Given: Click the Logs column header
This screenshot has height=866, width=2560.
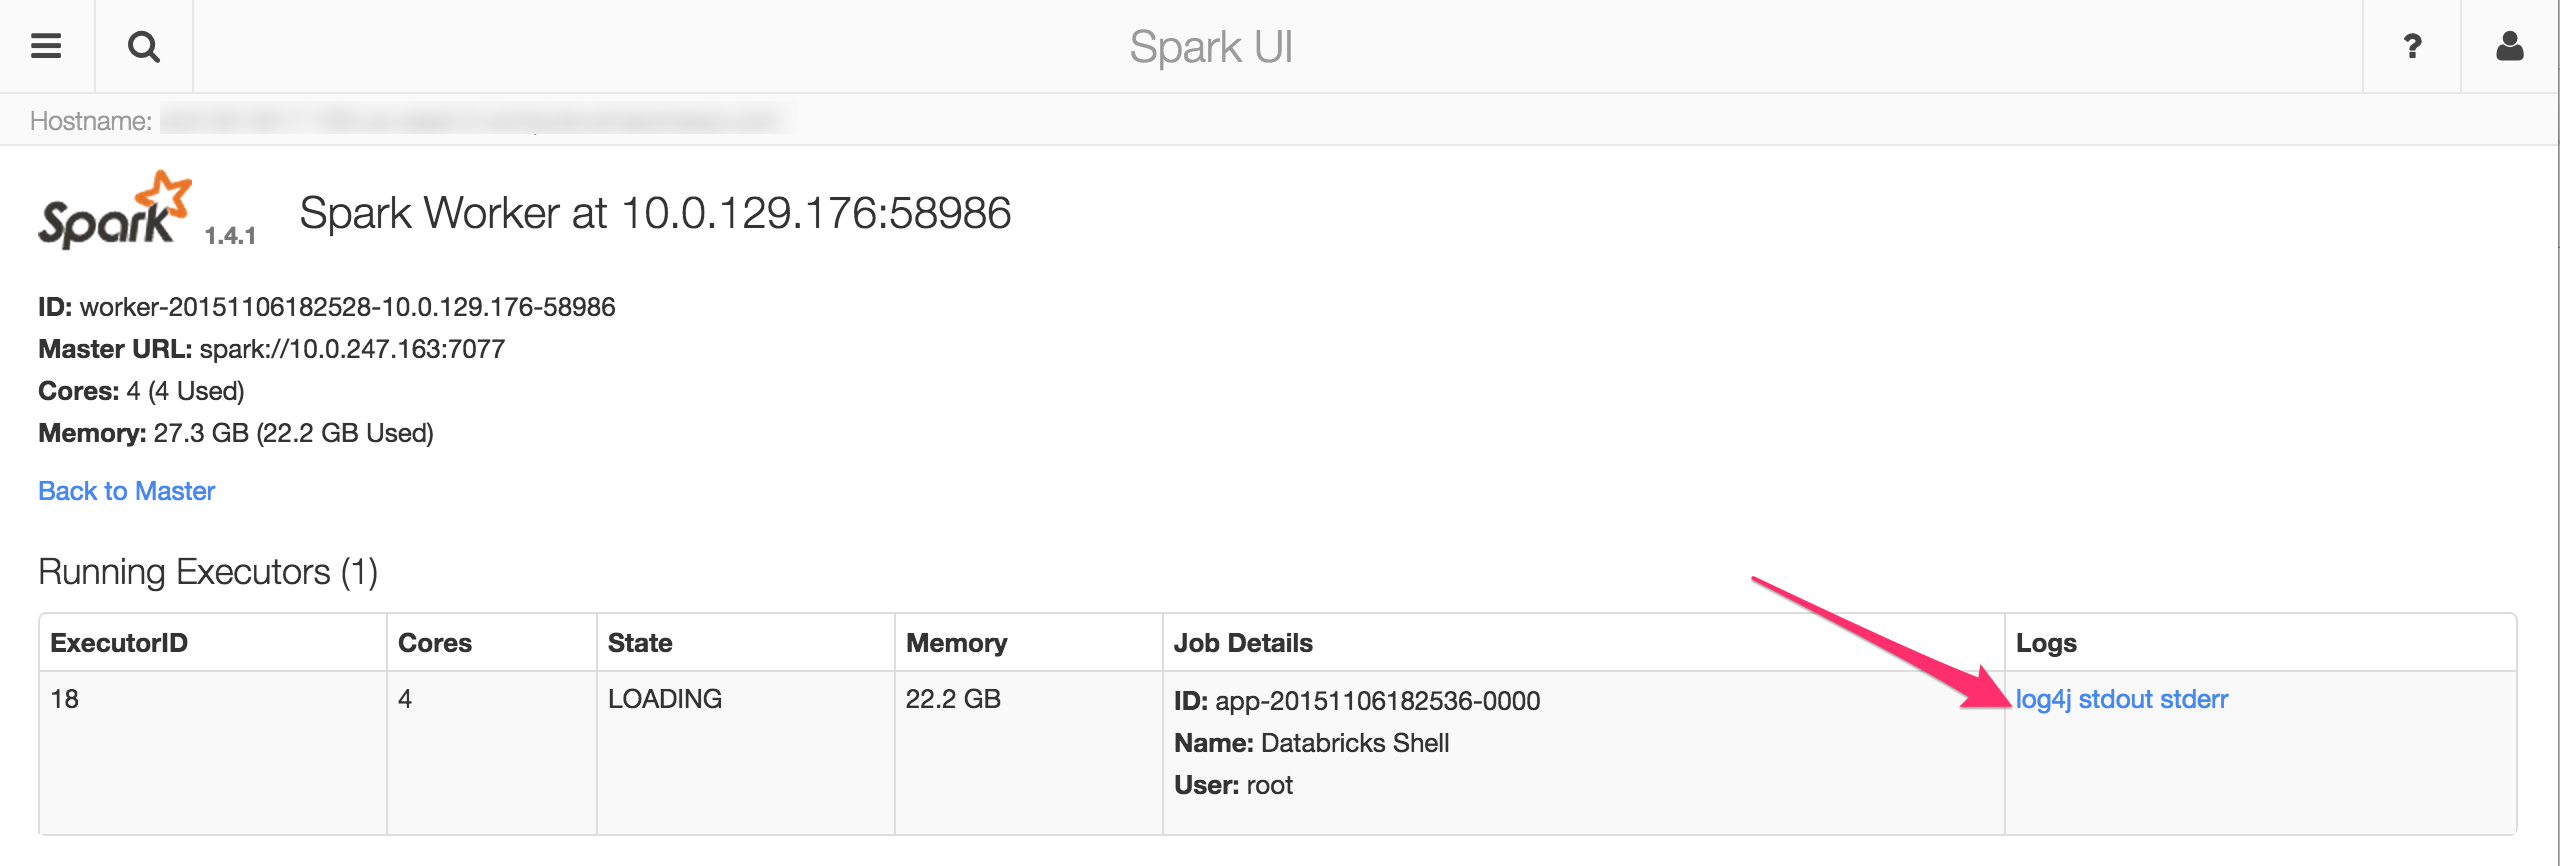Looking at the screenshot, I should click(2046, 643).
